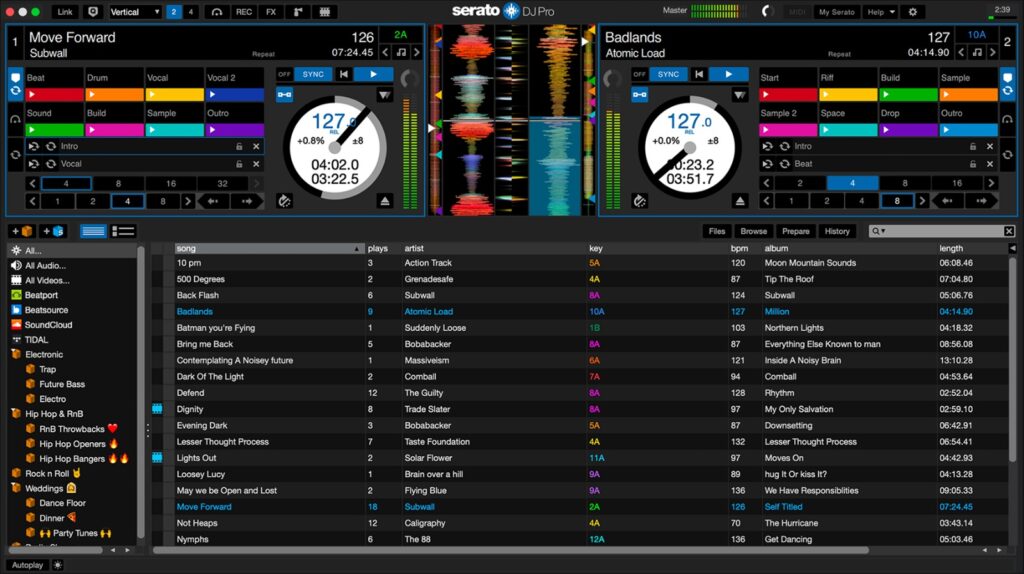Open deck 1 censor/reverse dropdown triangle
1024x574 pixels.
tap(385, 95)
